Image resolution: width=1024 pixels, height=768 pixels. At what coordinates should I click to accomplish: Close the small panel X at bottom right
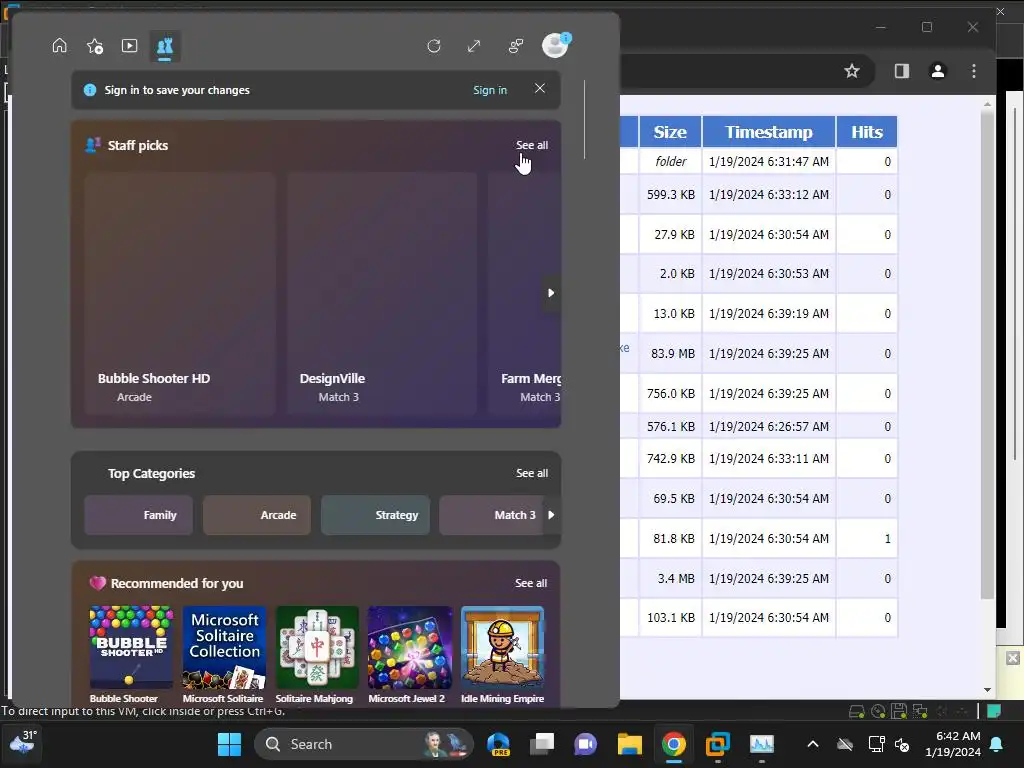1012,658
